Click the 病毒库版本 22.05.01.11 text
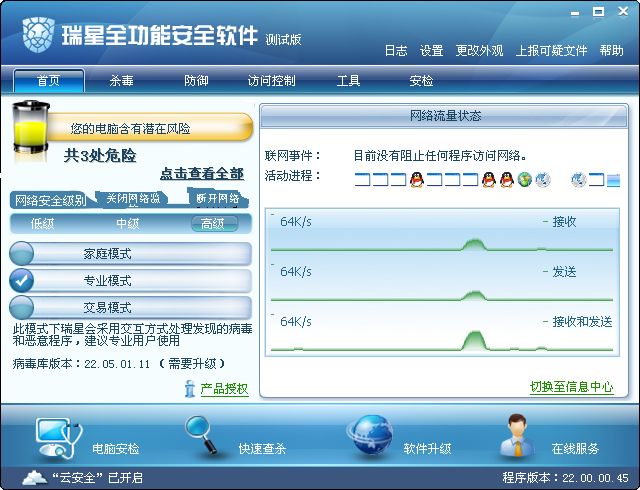640x490 pixels. [81, 363]
